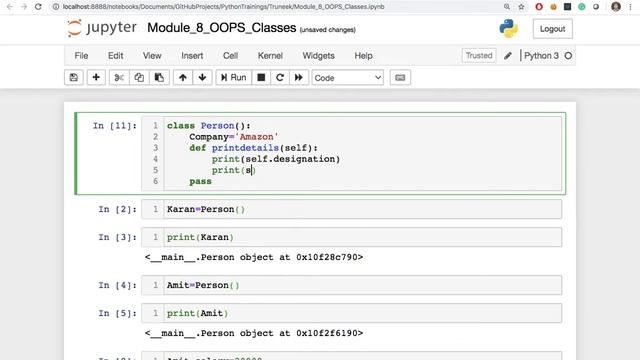Open the Cell menu
Viewport: 640px width, 360px height.
click(230, 56)
